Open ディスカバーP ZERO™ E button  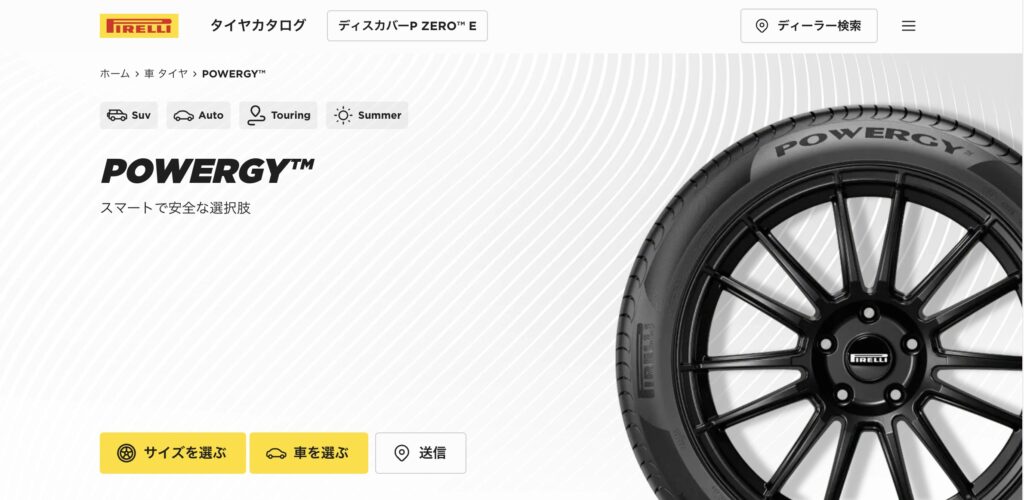click(407, 26)
